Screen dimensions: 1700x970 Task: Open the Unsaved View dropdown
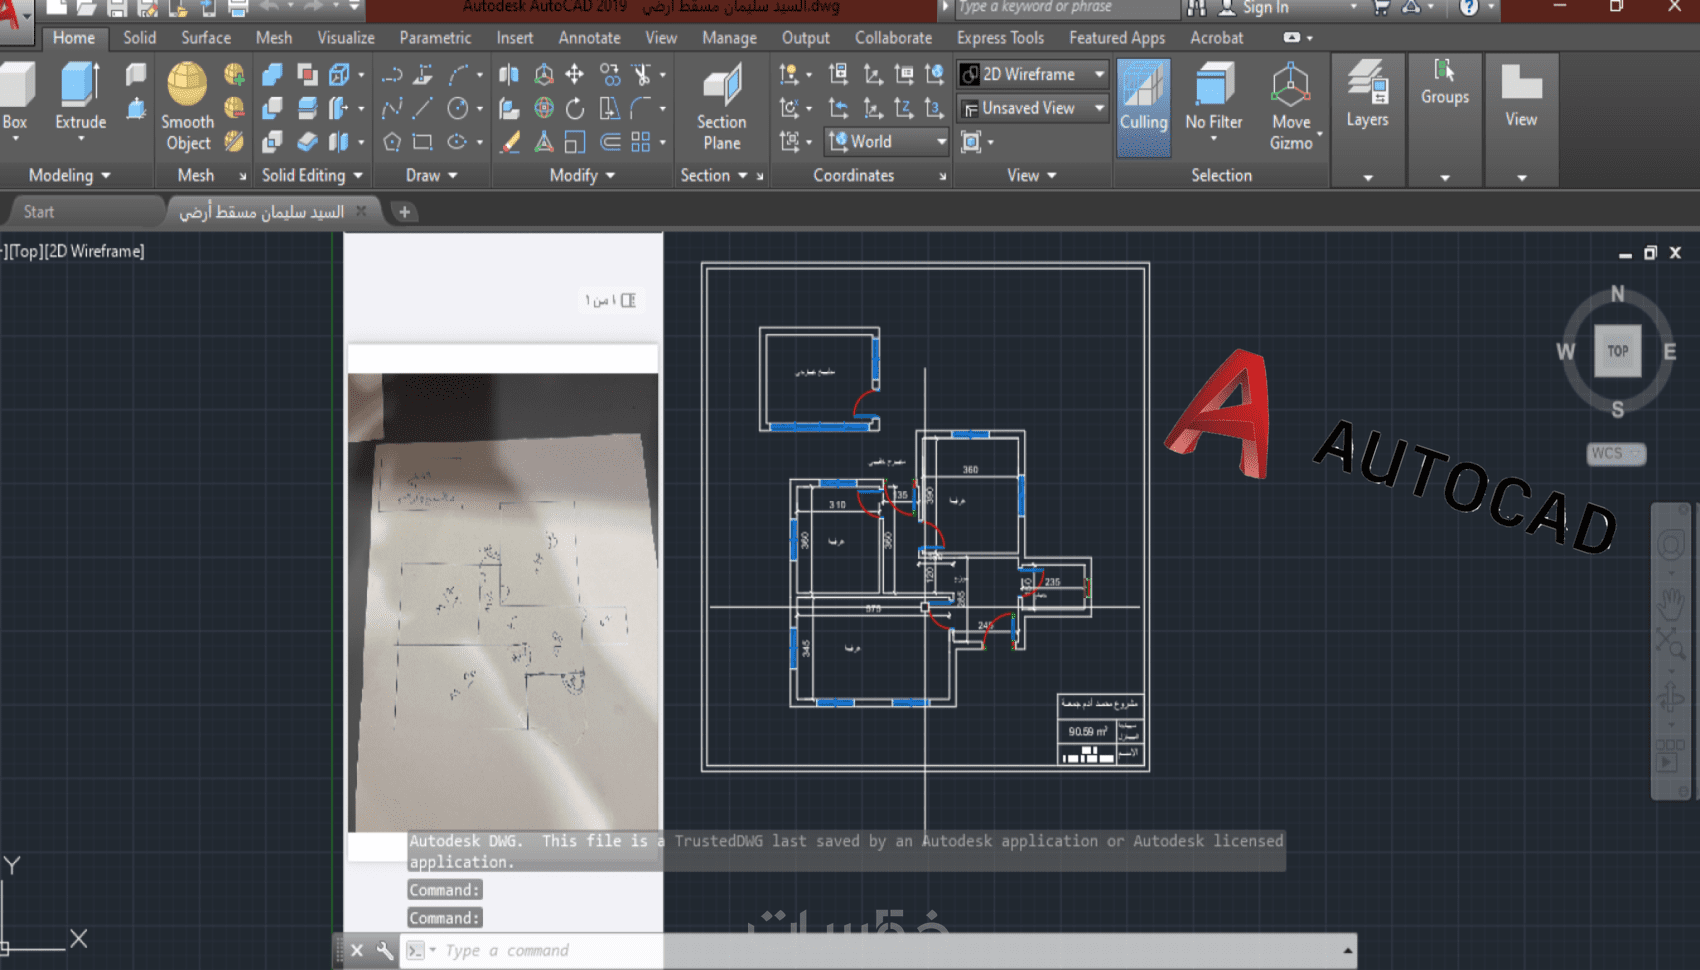tap(1033, 108)
